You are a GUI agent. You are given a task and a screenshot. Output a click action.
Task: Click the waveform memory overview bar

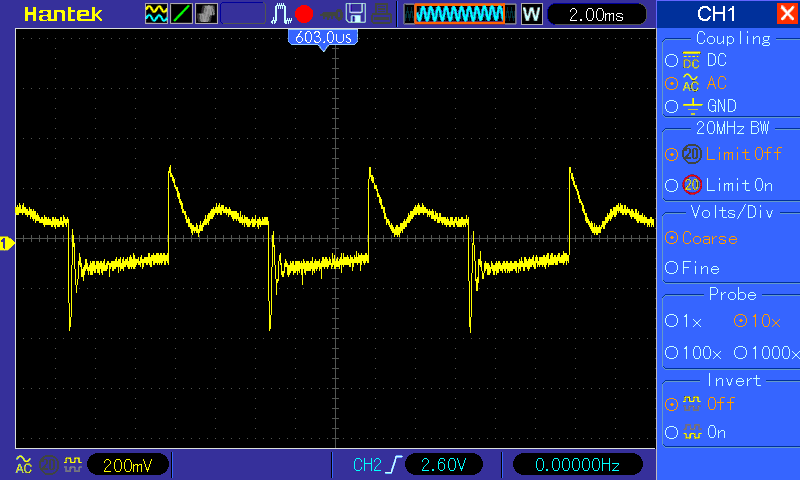(x=460, y=14)
